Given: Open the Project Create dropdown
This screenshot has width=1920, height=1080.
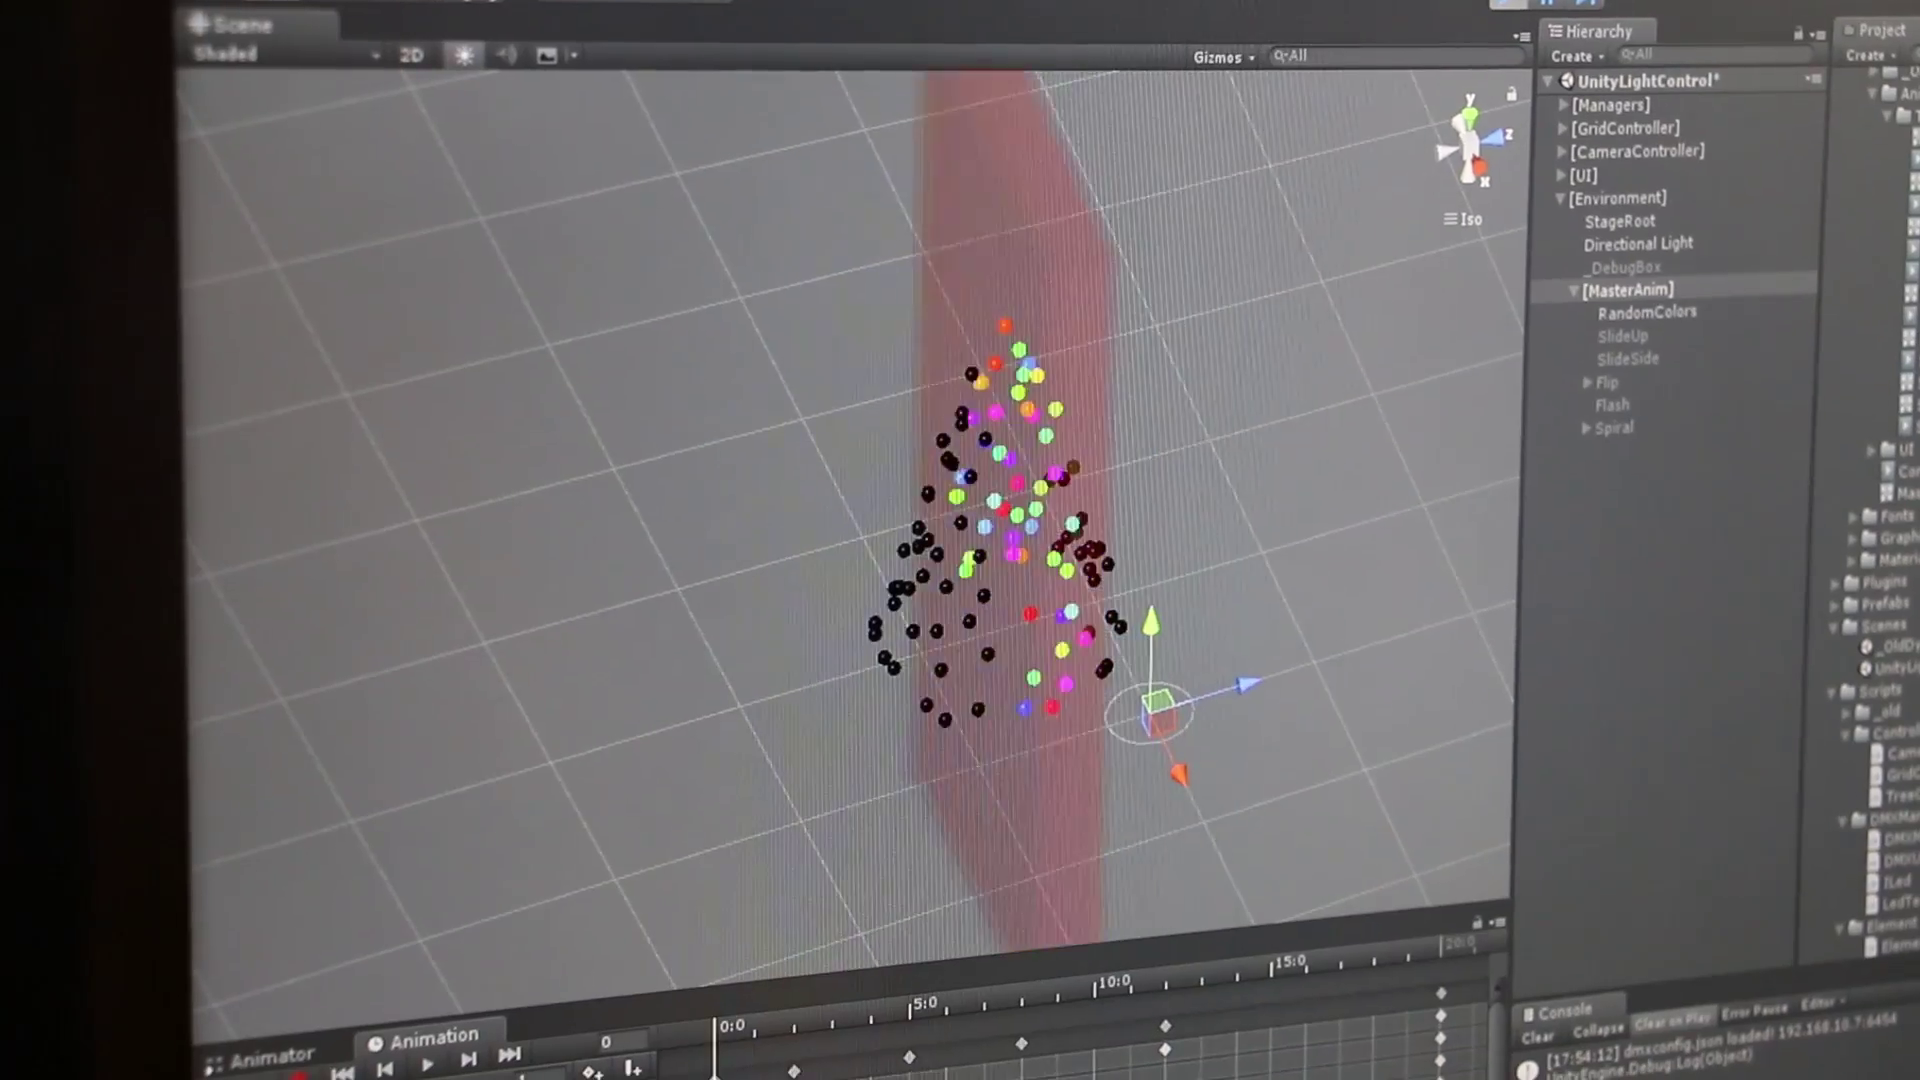Looking at the screenshot, I should click(1870, 55).
